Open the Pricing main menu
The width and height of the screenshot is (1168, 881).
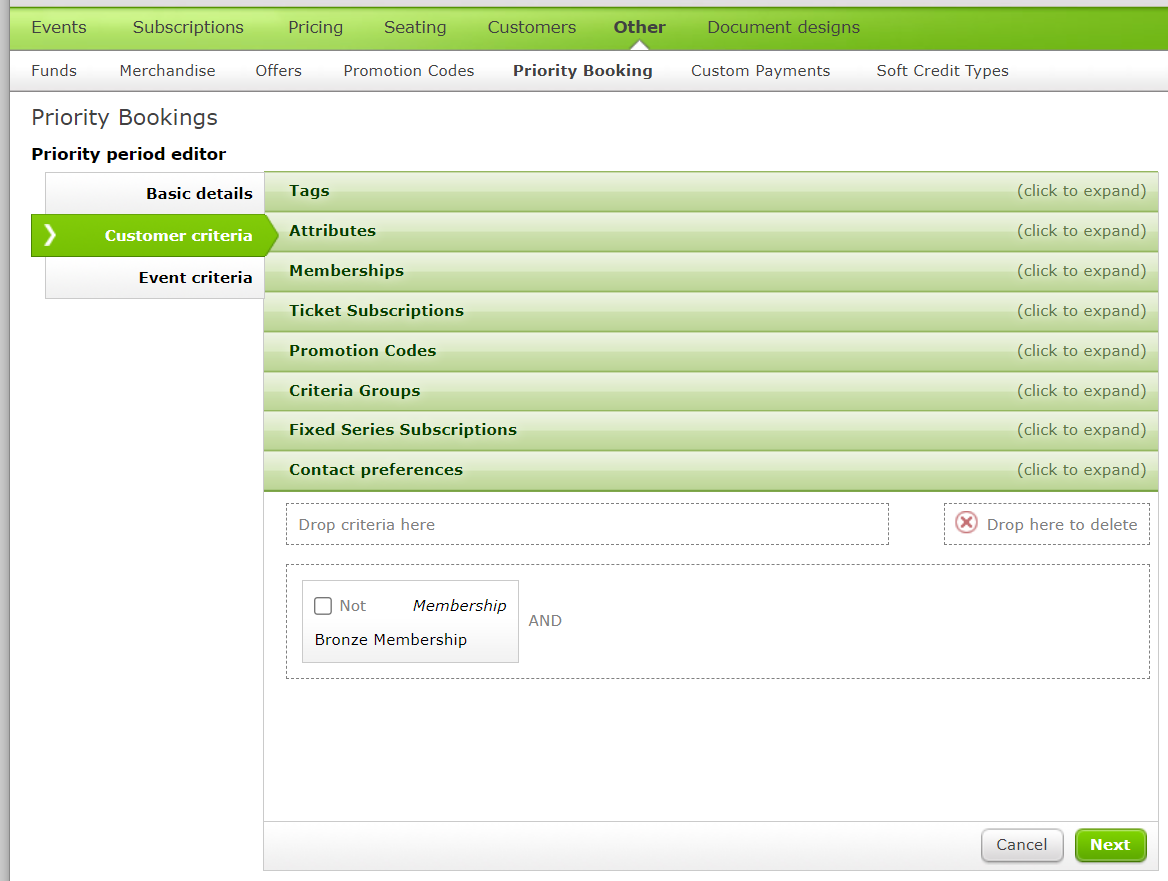click(315, 28)
